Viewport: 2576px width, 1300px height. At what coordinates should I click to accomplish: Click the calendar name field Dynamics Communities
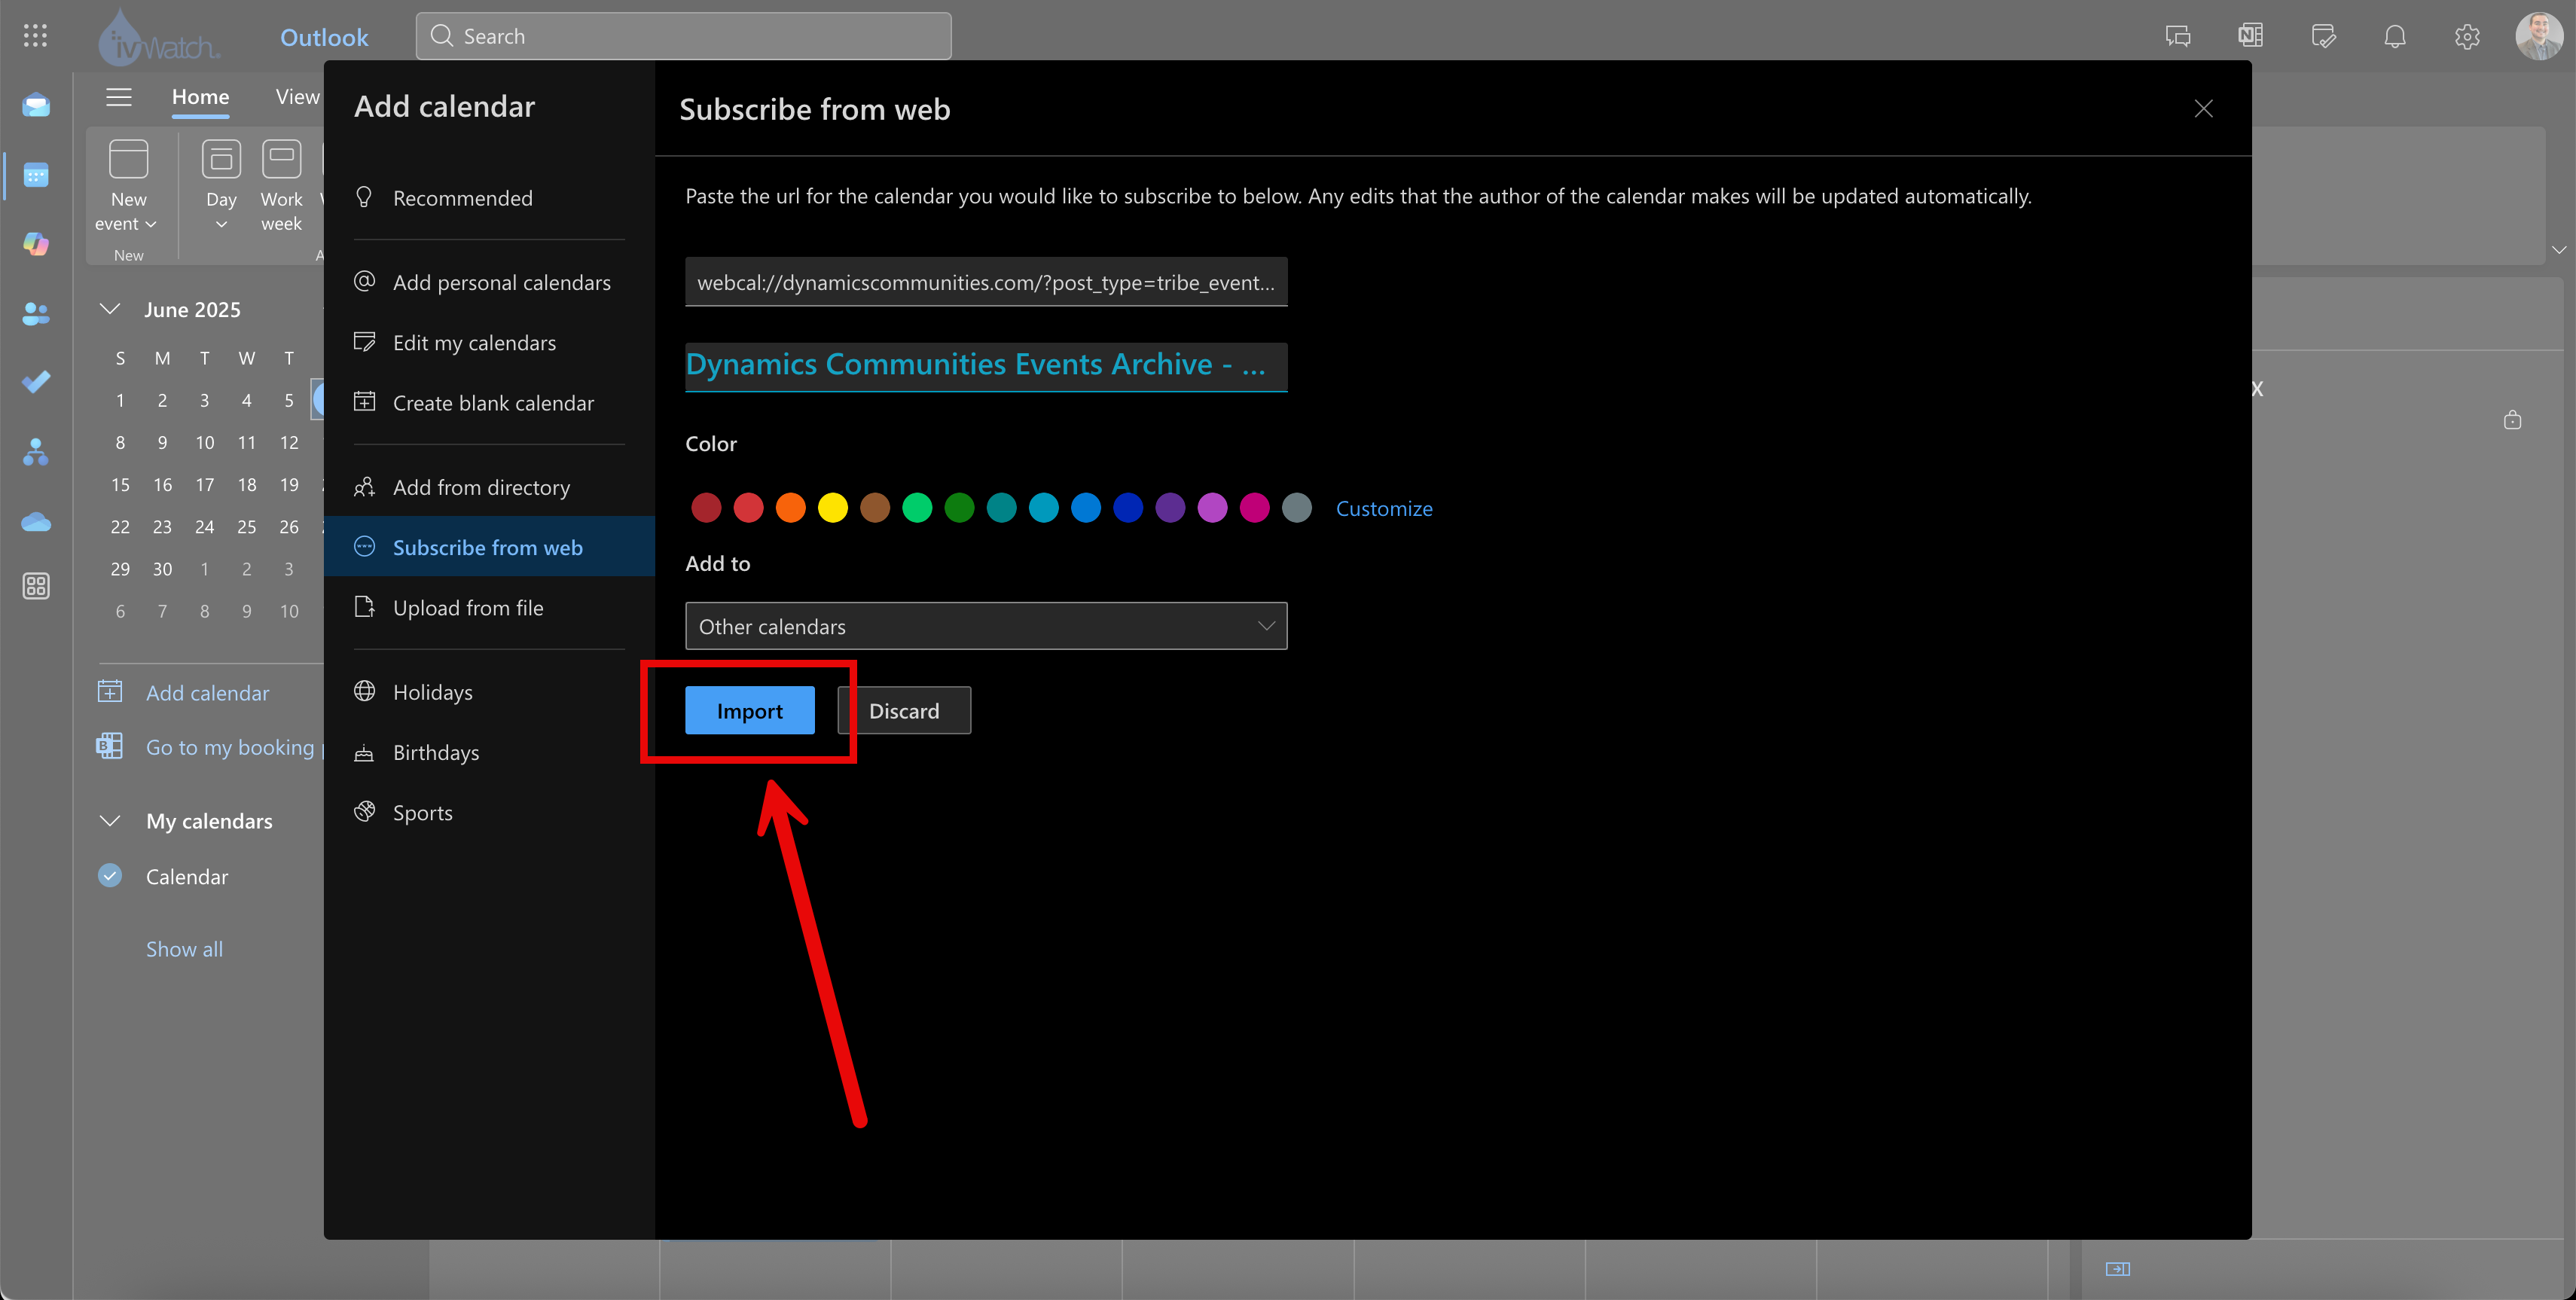986,366
